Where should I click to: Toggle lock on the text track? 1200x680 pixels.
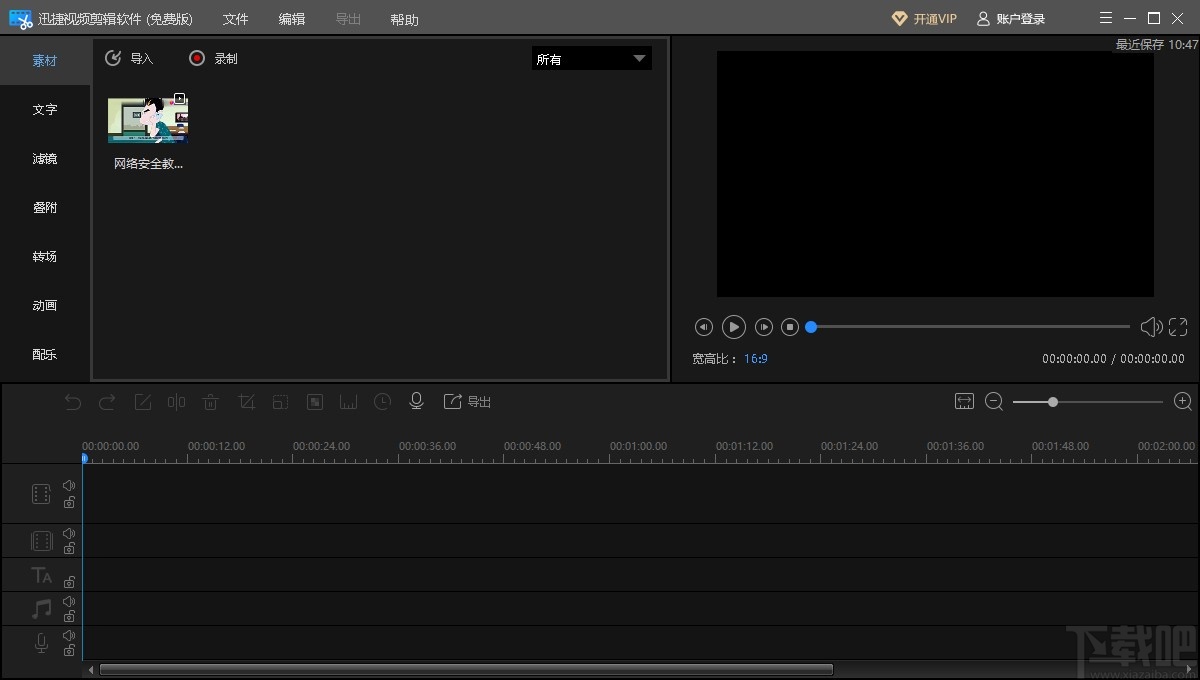[x=69, y=582]
